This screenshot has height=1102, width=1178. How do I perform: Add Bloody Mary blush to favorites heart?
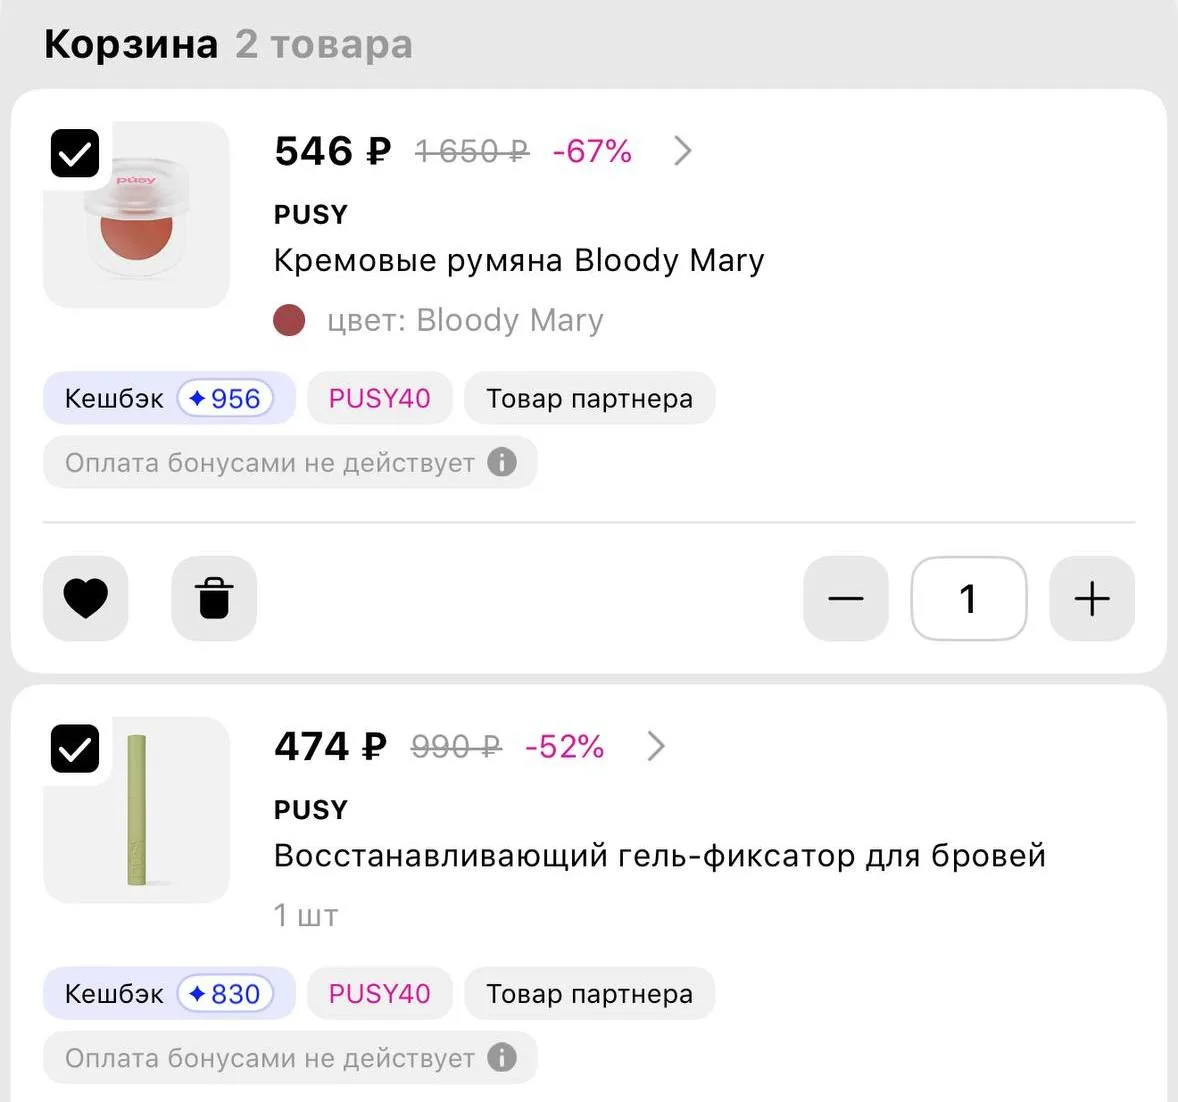(86, 599)
